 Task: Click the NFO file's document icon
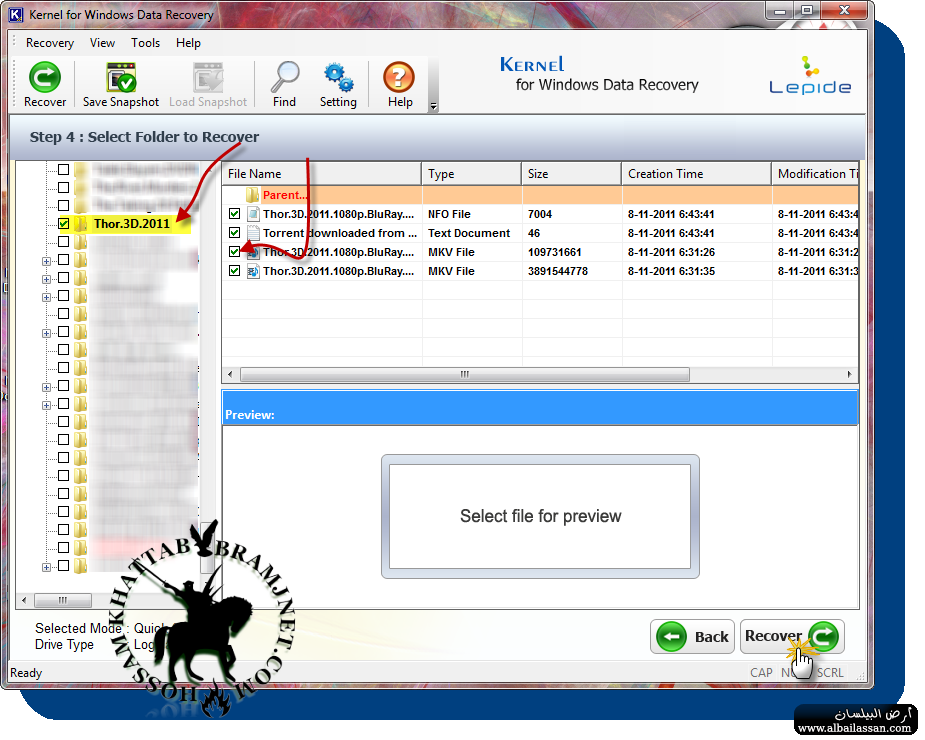click(x=253, y=214)
